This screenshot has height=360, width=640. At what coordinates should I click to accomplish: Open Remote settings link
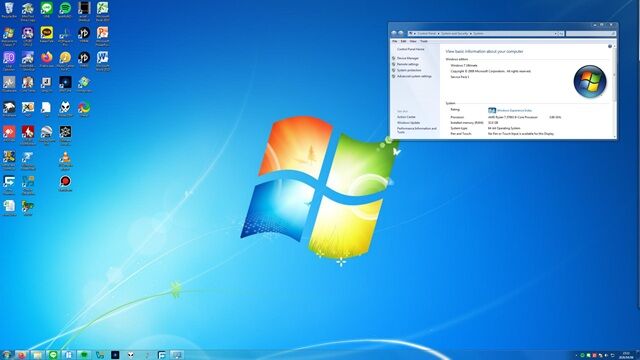pyautogui.click(x=407, y=64)
